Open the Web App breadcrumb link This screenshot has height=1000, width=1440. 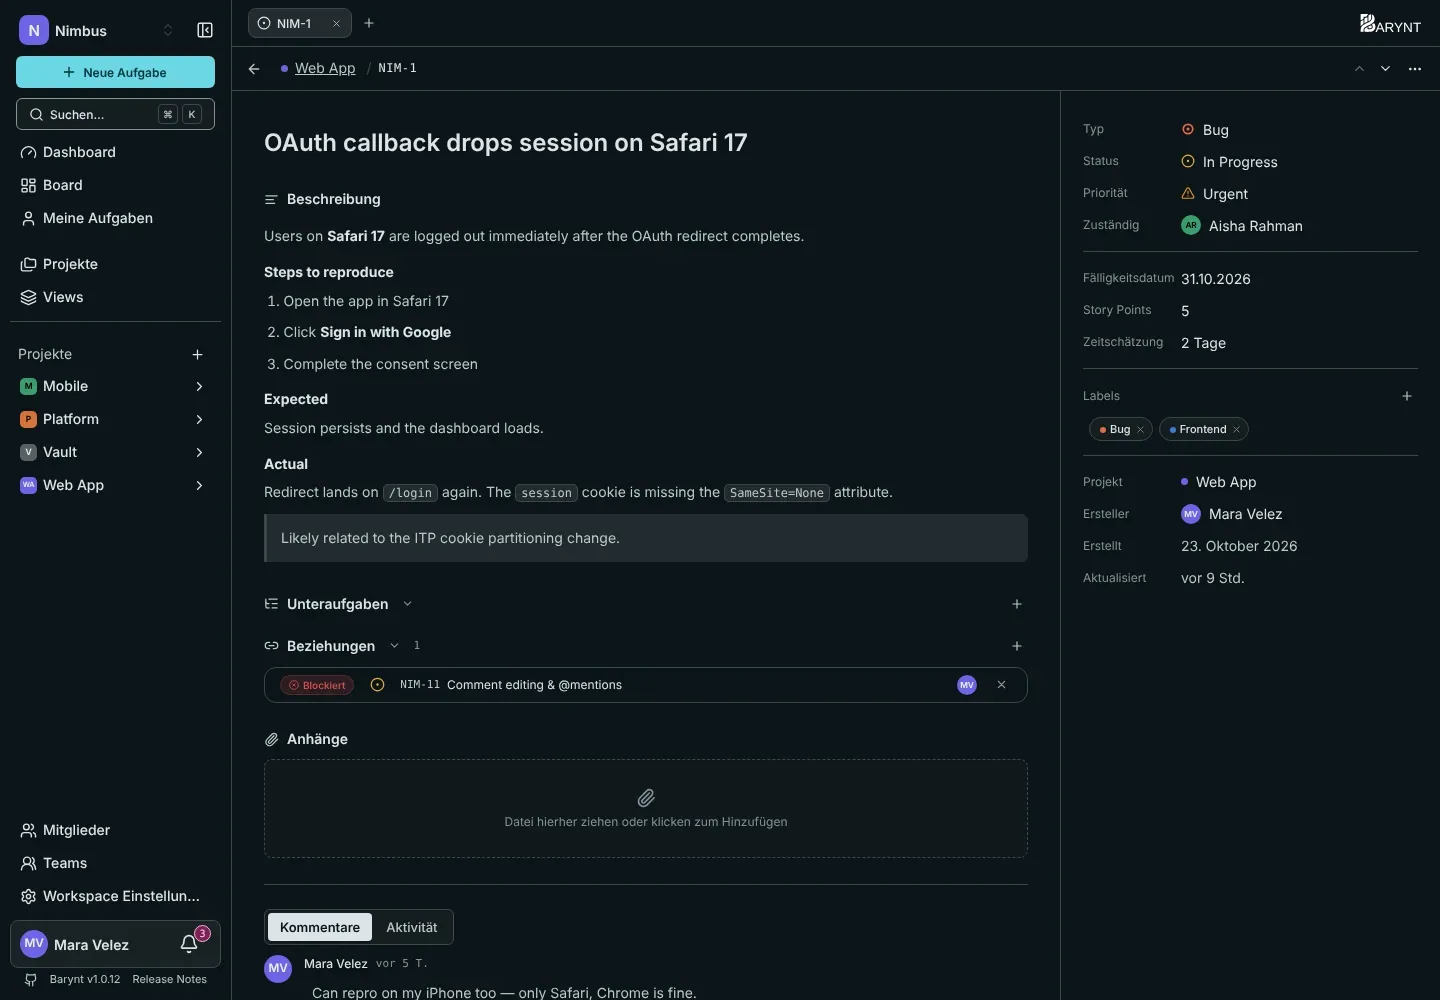click(x=325, y=68)
